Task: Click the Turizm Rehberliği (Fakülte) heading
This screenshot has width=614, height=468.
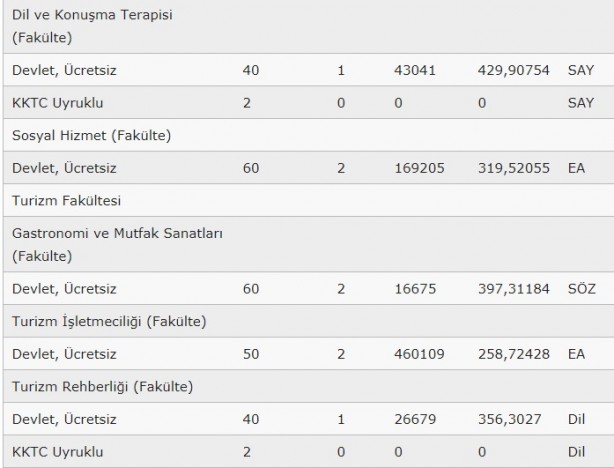Action: 103,387
